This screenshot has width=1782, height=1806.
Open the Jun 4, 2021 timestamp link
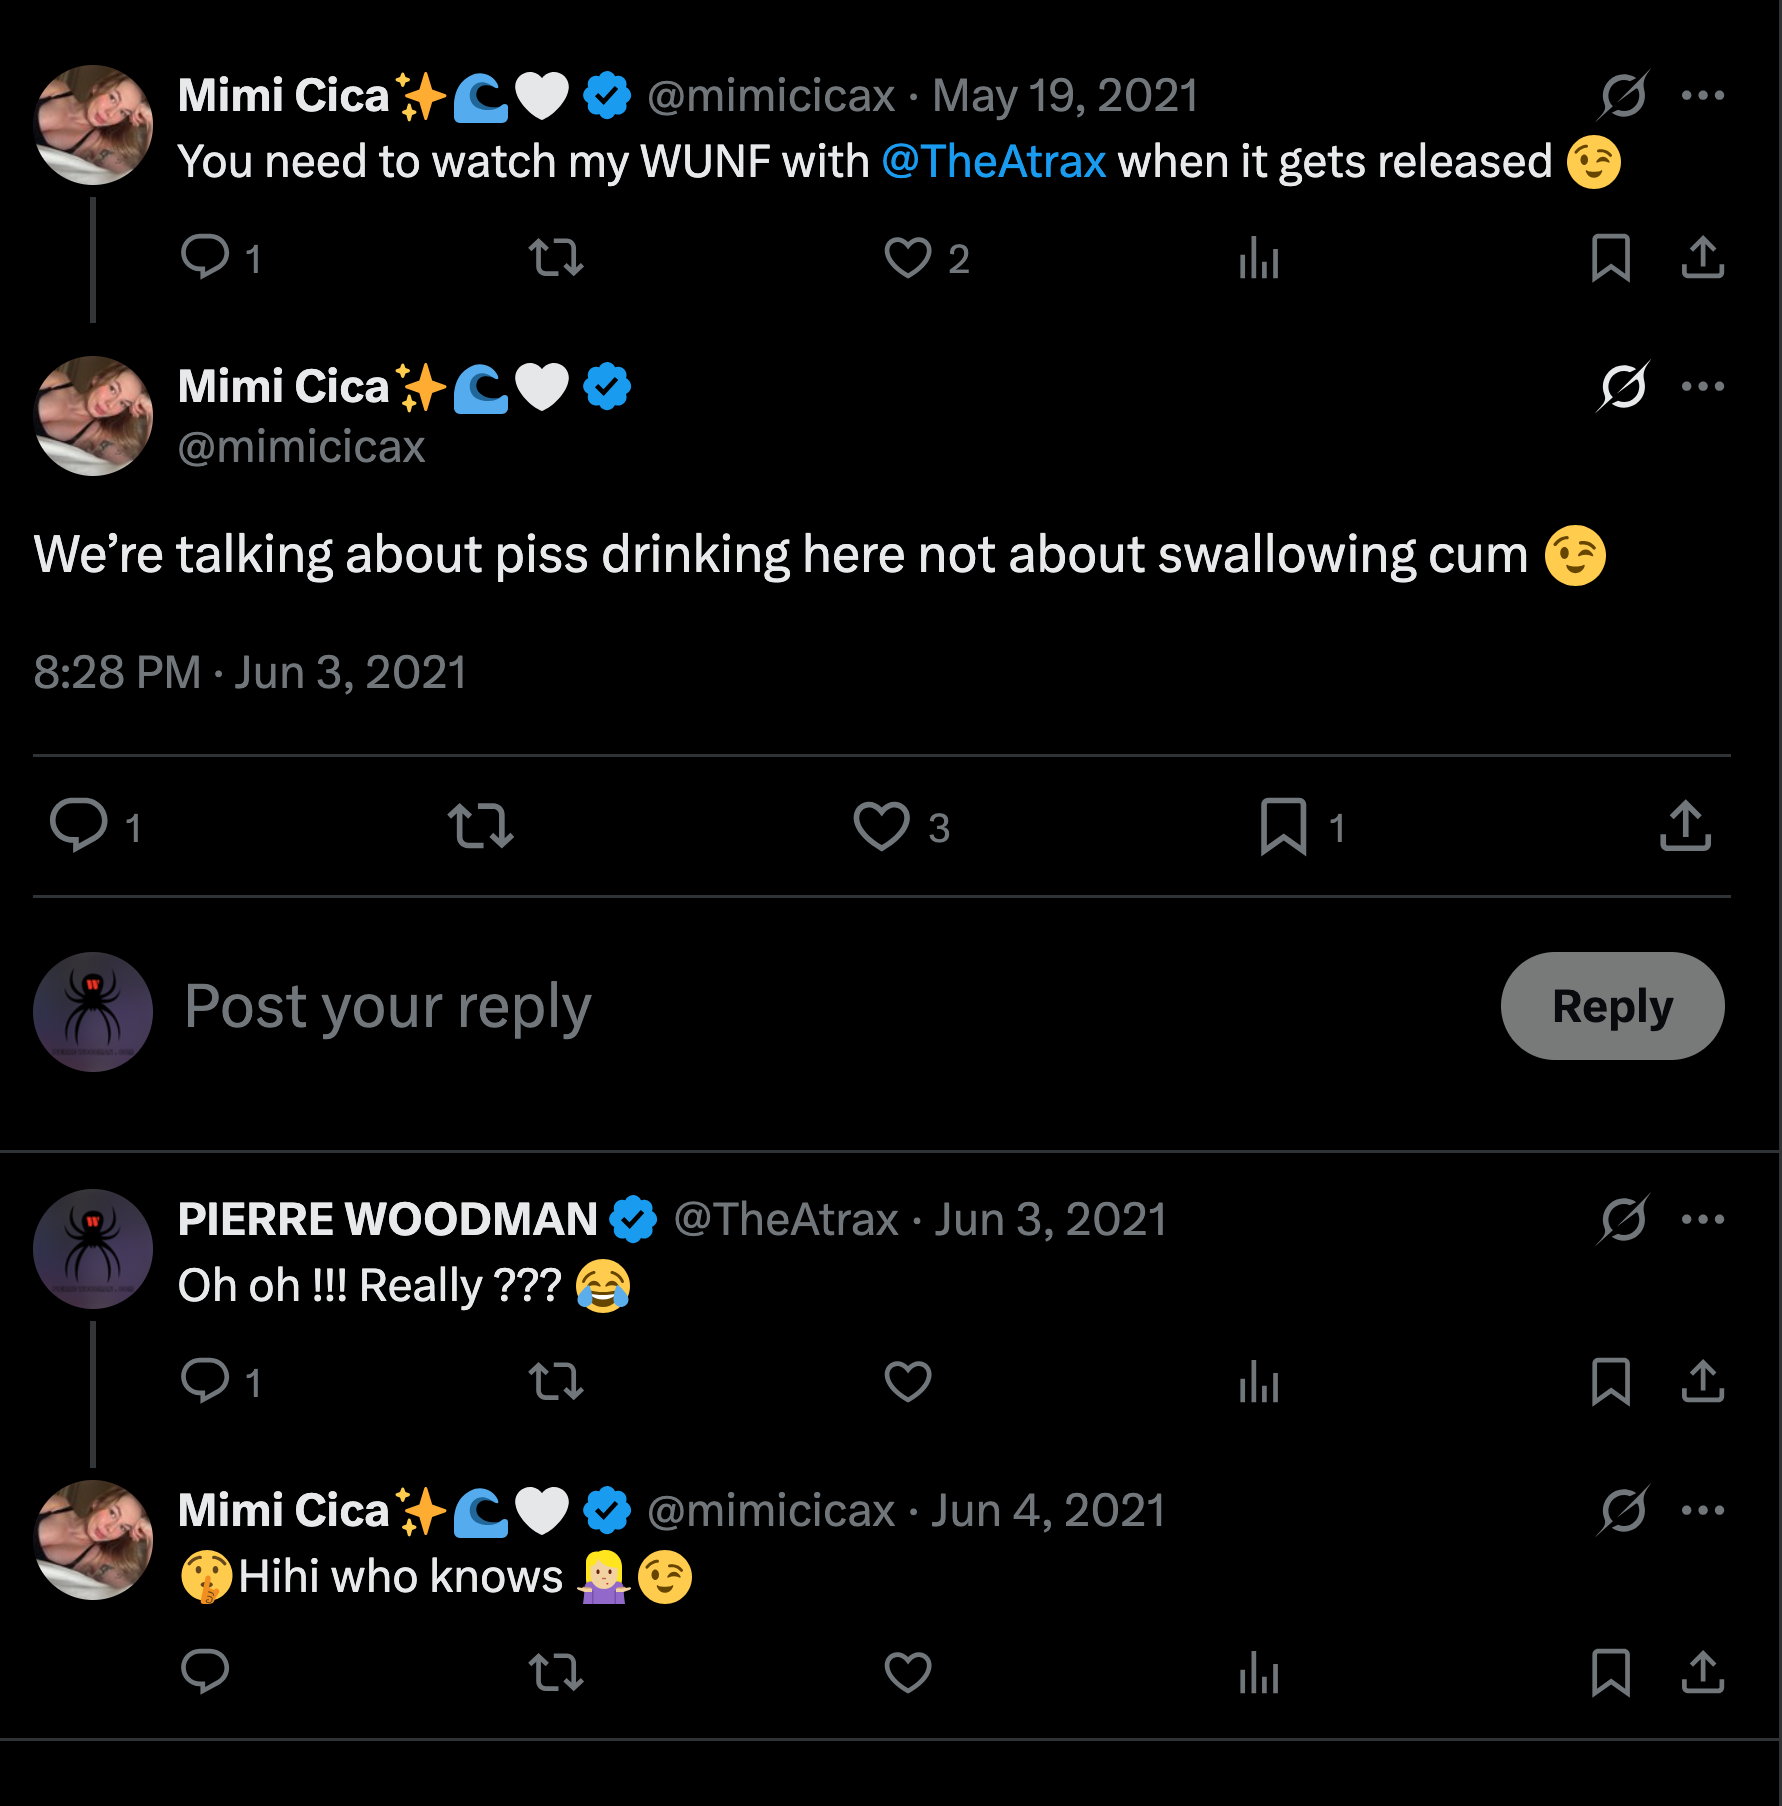tap(1048, 1511)
